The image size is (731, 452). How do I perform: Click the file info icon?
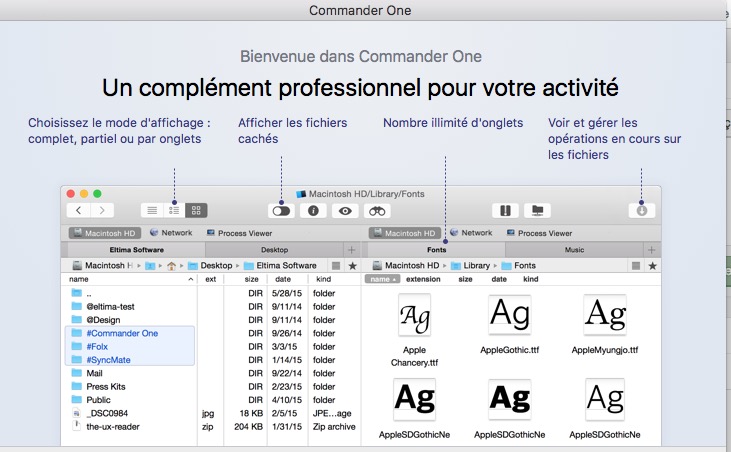click(313, 211)
